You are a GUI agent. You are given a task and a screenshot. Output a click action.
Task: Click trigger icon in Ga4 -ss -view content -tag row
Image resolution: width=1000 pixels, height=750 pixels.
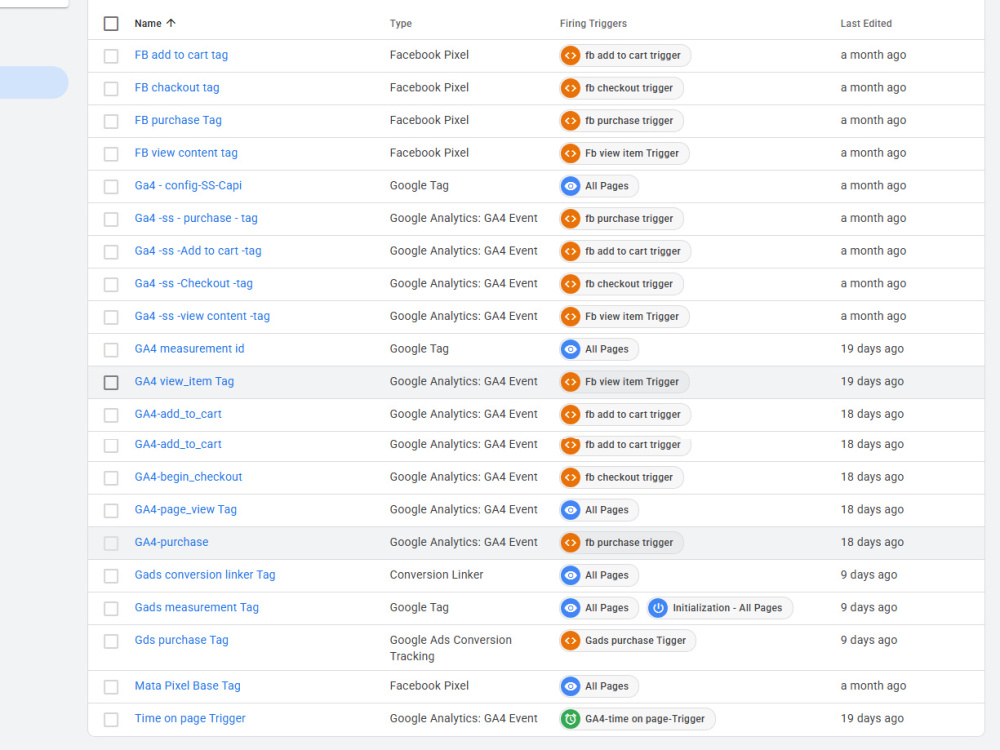570,316
